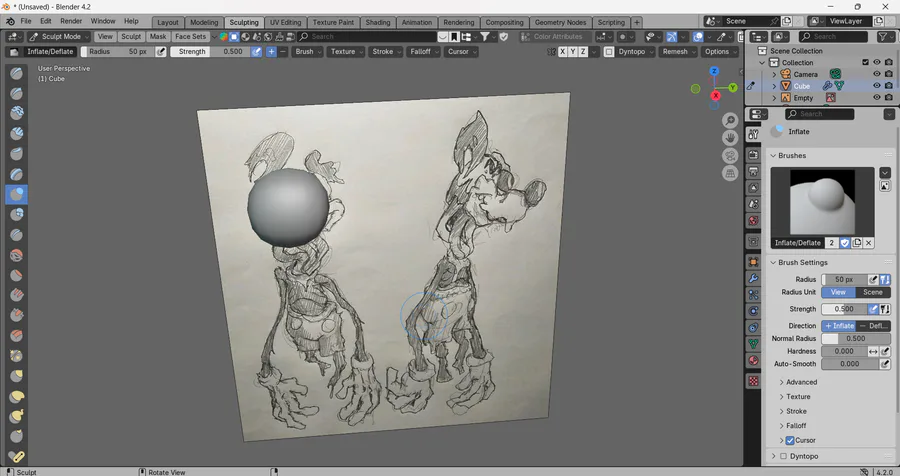Switch to the Shading workspace tab
This screenshot has height=476, width=900.
(378, 22)
